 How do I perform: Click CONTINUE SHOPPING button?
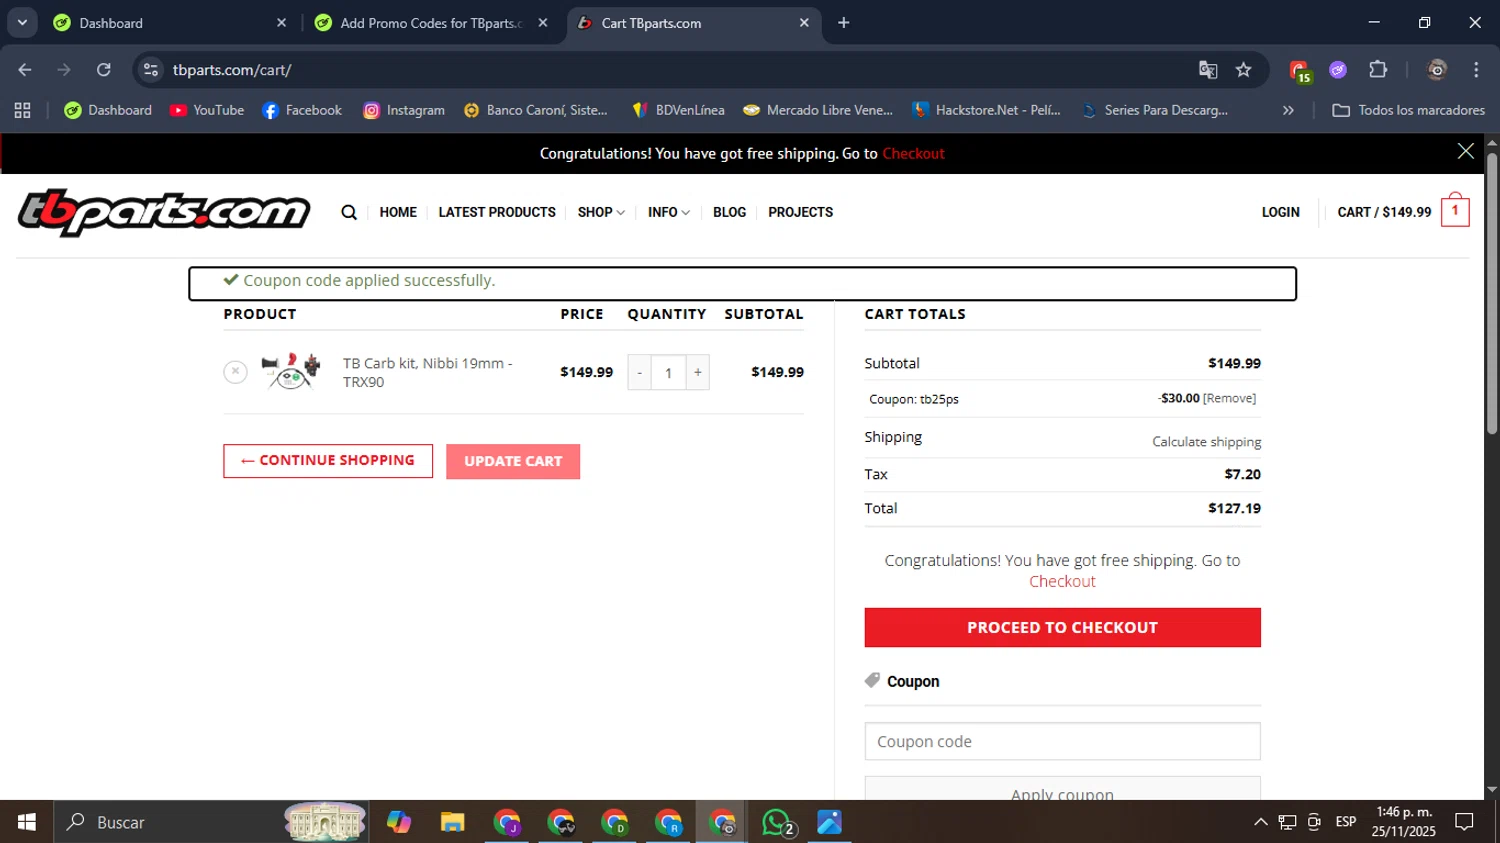point(328,461)
